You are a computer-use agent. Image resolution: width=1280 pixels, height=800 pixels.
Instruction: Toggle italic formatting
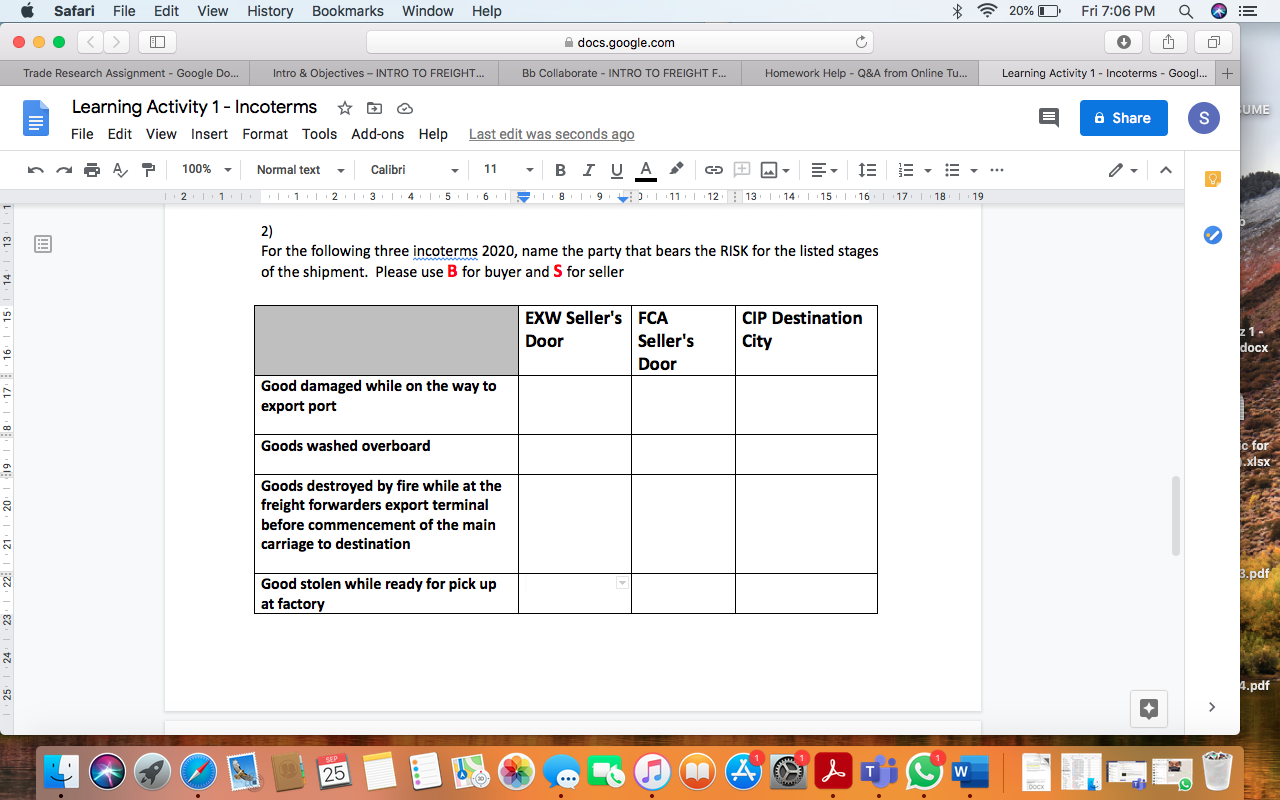click(x=588, y=170)
